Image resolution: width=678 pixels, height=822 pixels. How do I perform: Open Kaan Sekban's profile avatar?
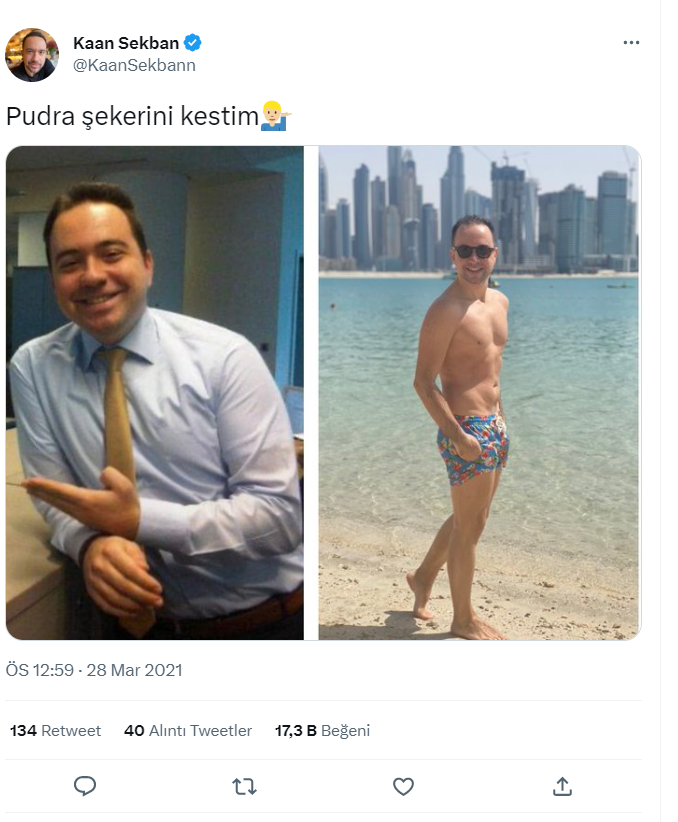(32, 55)
